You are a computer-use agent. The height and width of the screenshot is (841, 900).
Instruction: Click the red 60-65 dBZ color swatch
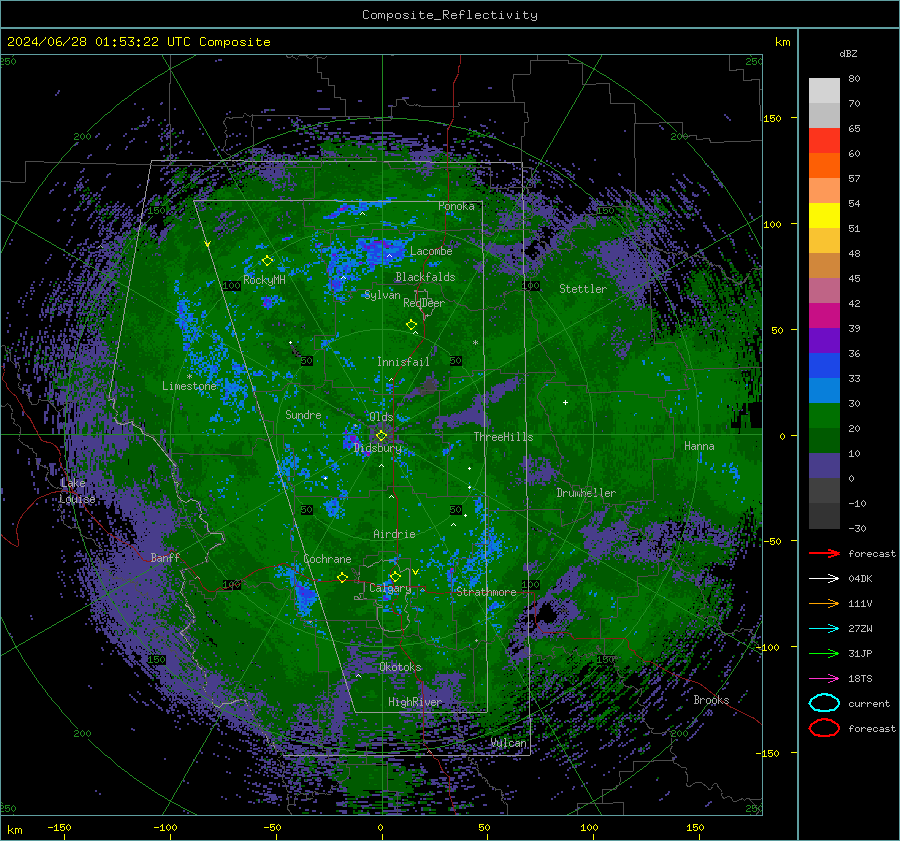(x=824, y=141)
